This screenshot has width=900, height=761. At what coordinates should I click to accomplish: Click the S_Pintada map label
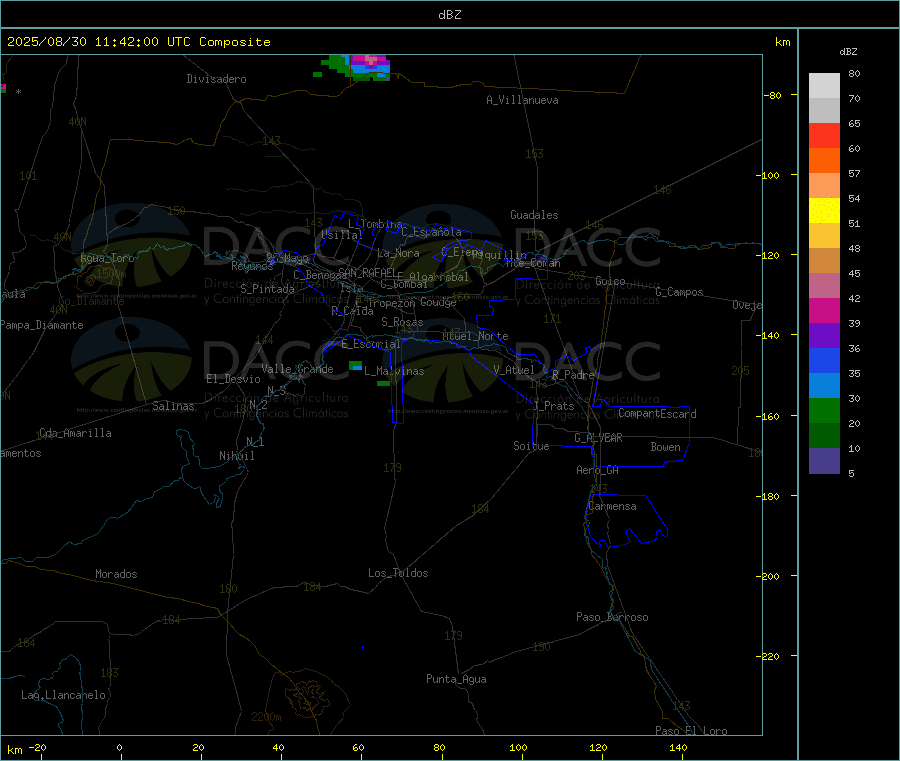click(267, 289)
